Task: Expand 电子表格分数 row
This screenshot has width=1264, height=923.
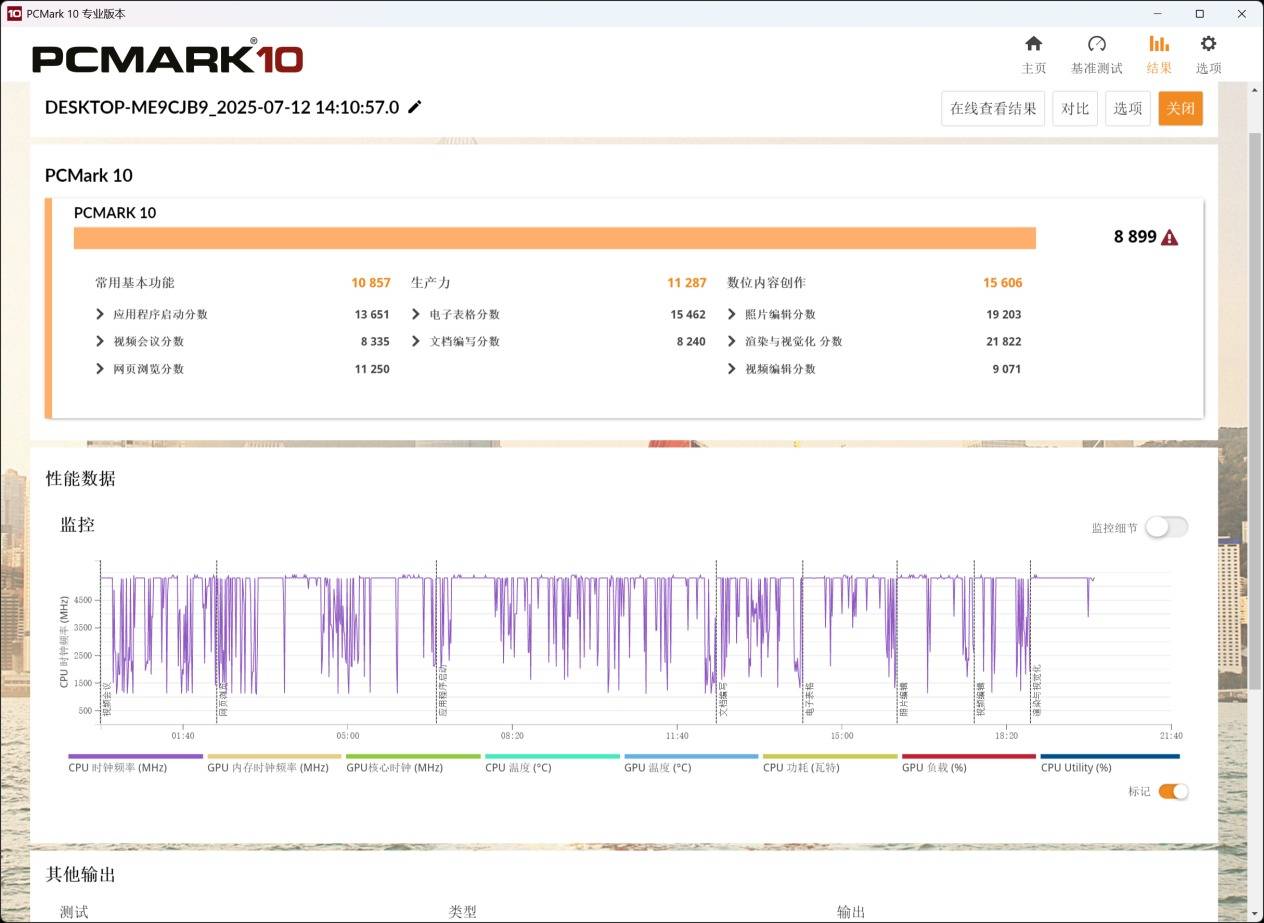Action: [x=416, y=314]
